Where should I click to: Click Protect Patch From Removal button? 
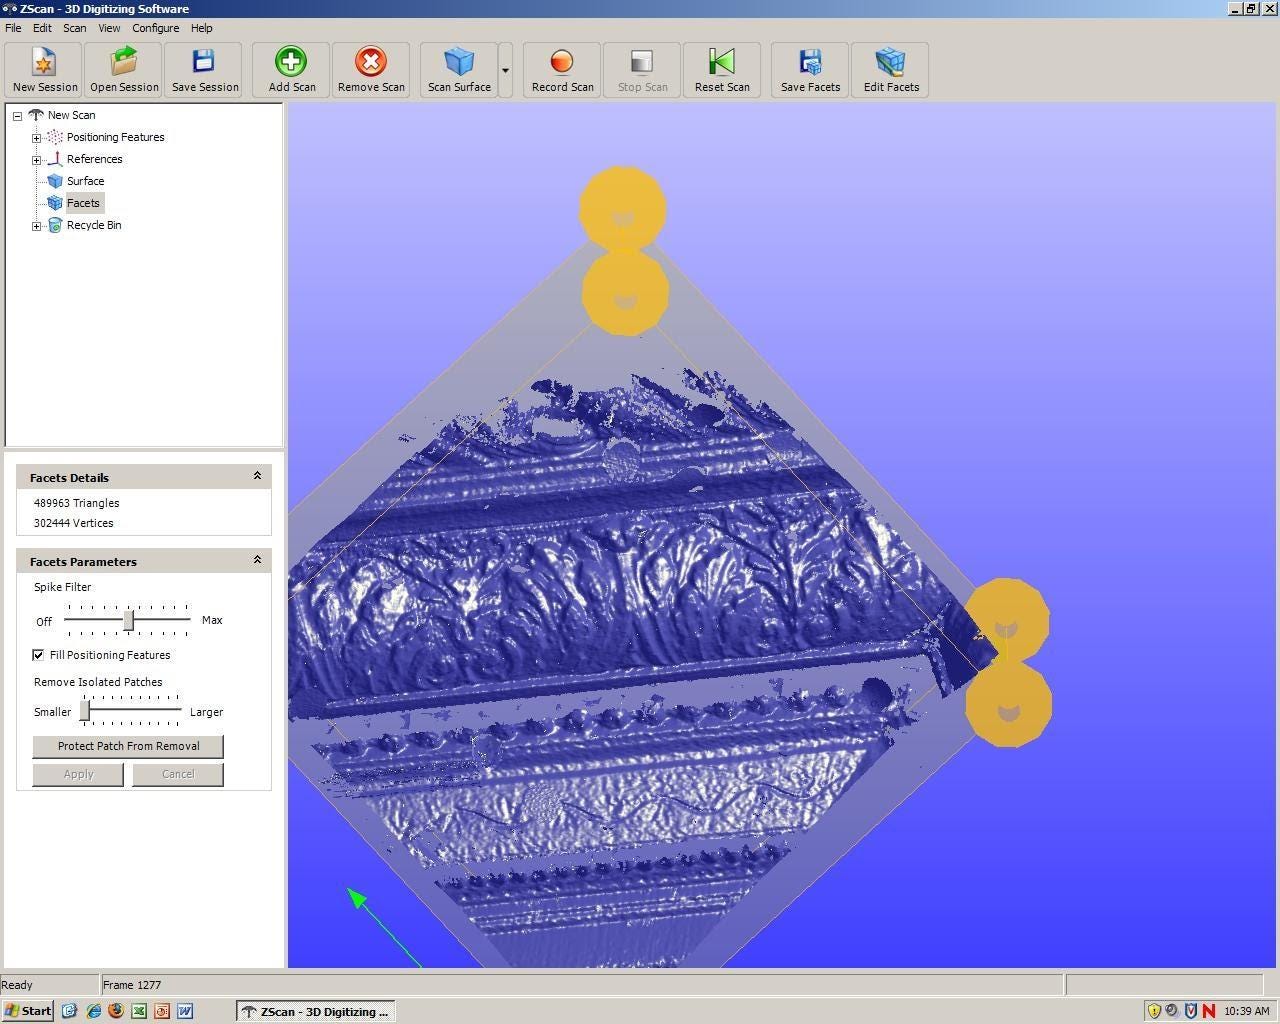pos(128,746)
